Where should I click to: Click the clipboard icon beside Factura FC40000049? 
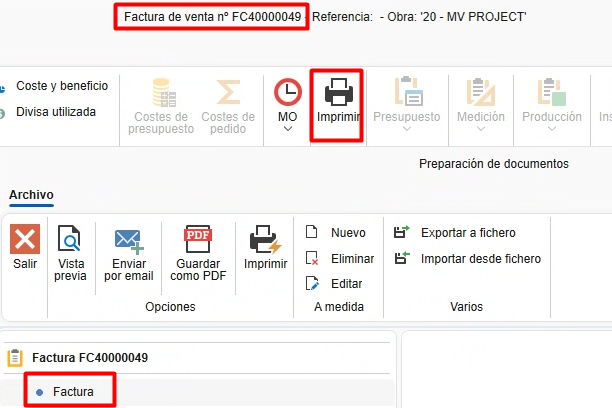point(15,358)
